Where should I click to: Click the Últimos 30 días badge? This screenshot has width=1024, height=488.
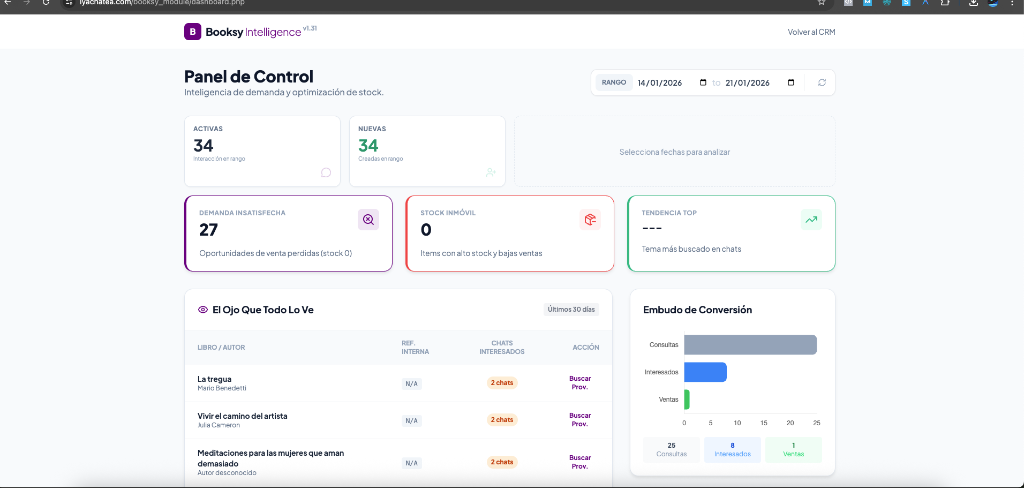(x=571, y=310)
